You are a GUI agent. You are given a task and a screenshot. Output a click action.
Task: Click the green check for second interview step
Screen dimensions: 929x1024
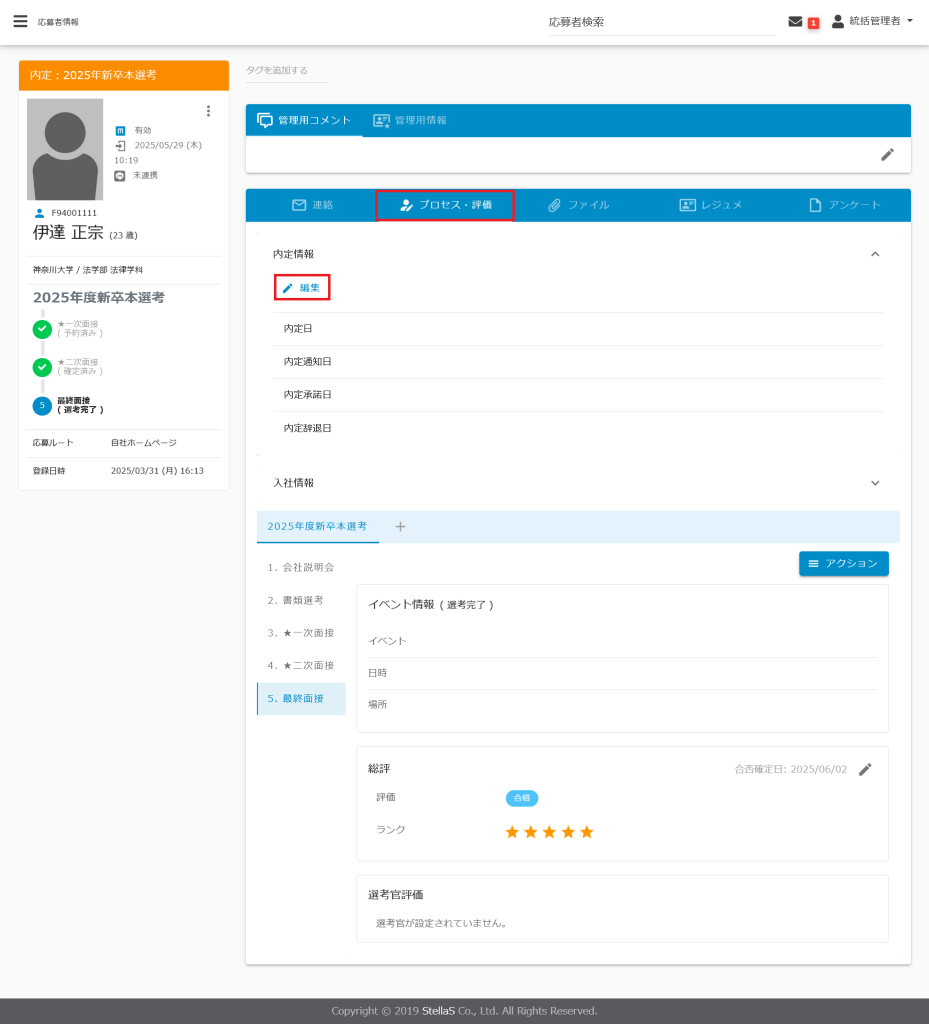42,367
